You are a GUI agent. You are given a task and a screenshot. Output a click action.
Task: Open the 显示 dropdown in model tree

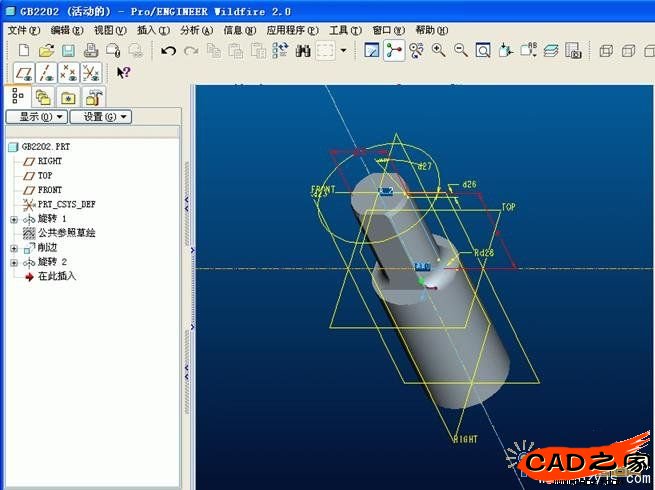(x=36, y=117)
